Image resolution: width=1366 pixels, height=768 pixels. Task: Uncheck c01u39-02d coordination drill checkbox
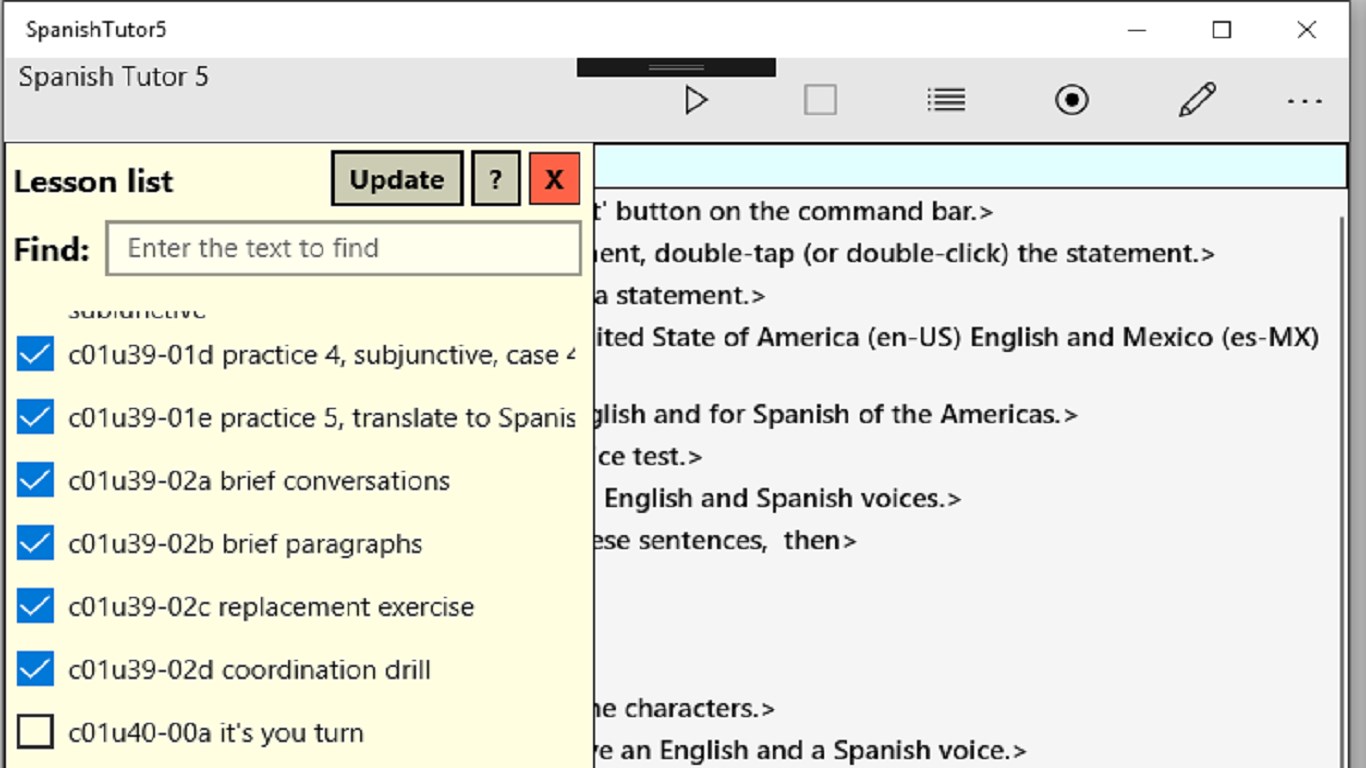click(x=35, y=670)
